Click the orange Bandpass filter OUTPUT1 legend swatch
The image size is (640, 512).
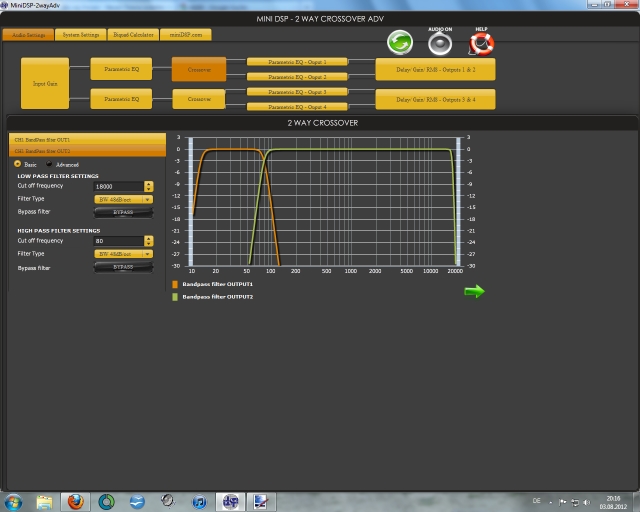click(175, 284)
